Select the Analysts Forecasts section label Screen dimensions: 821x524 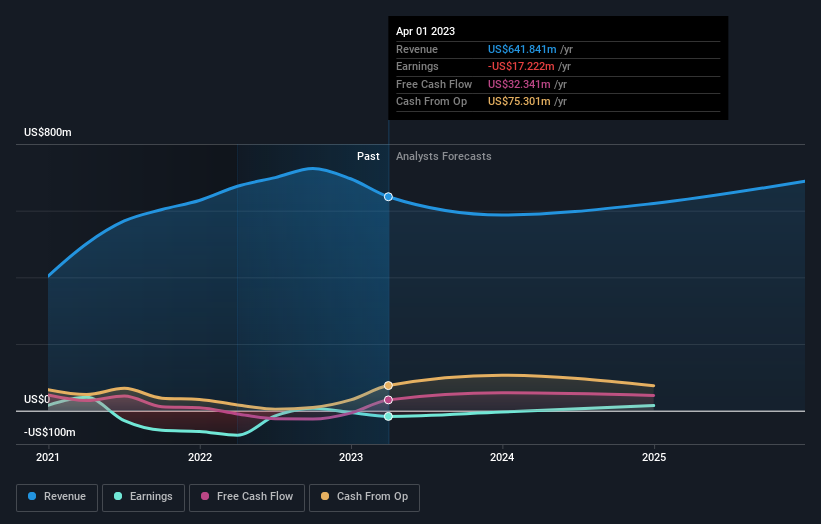(x=443, y=156)
